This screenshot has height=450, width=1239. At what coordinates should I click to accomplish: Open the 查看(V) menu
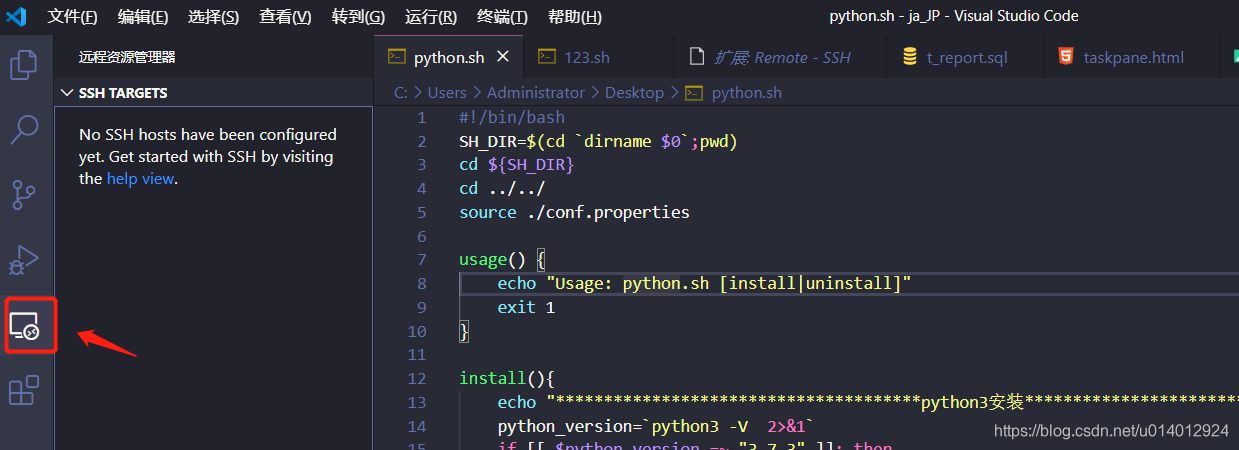[x=285, y=16]
